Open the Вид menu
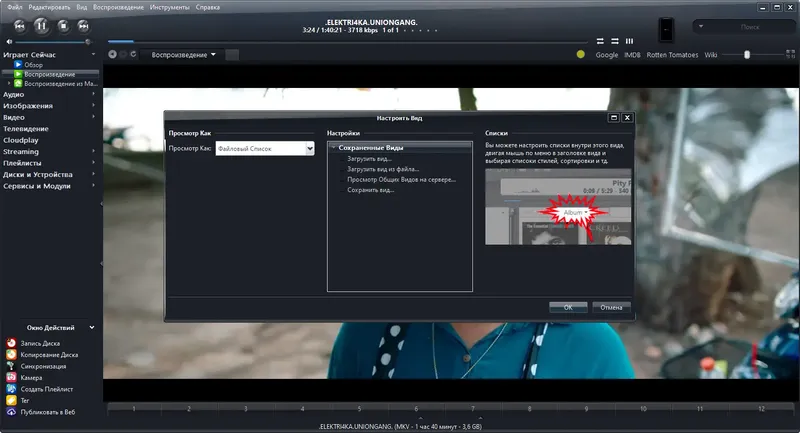 (82, 7)
